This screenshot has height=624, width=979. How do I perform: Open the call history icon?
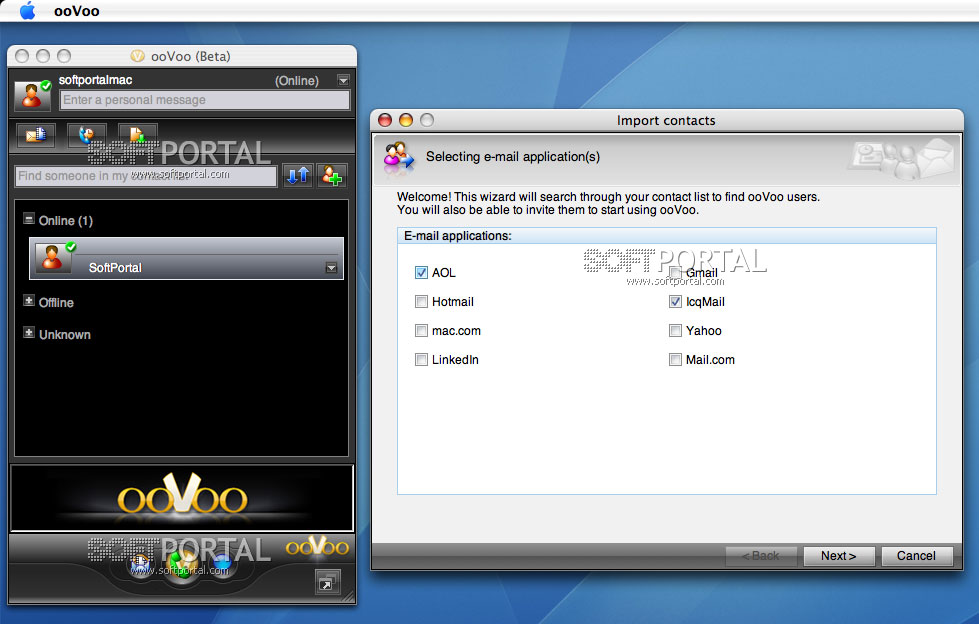coord(86,135)
